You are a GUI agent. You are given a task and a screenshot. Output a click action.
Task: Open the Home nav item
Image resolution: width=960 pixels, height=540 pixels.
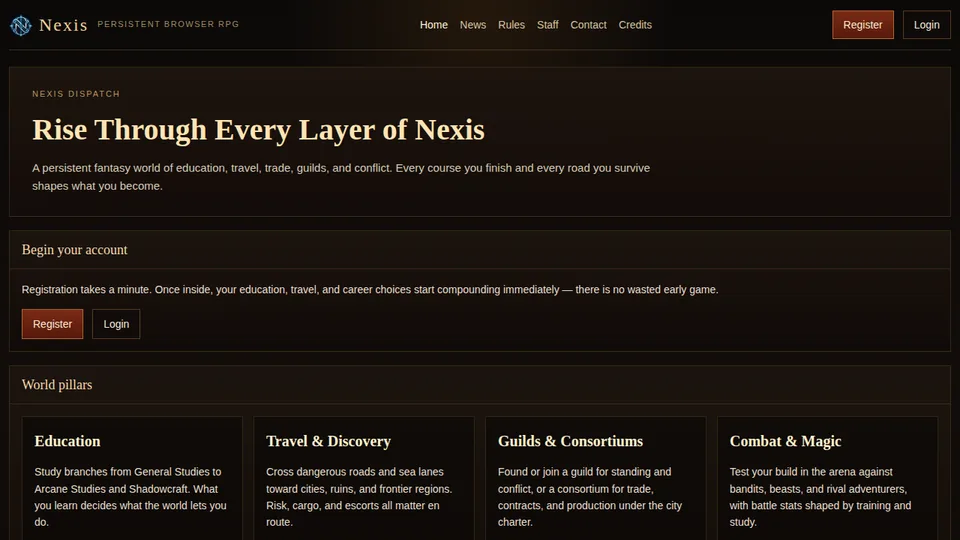point(433,25)
